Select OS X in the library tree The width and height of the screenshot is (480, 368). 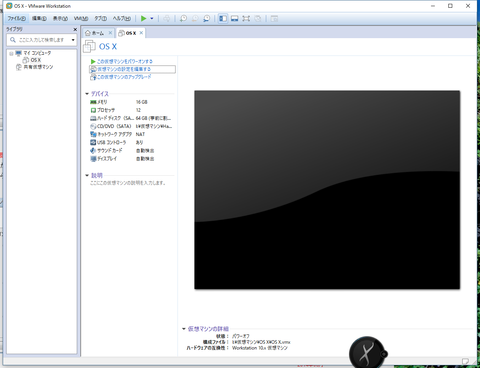pos(36,60)
